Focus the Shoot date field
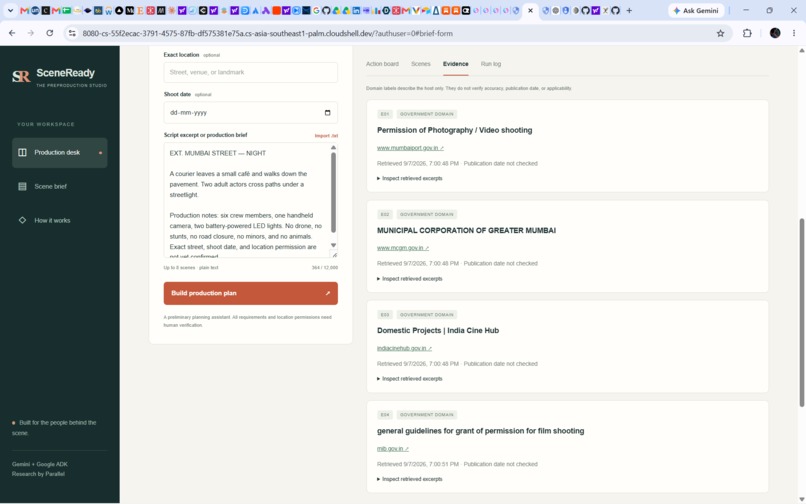 [250, 113]
